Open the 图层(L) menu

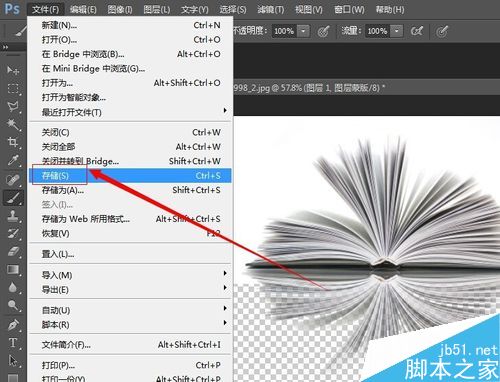pyautogui.click(x=157, y=9)
